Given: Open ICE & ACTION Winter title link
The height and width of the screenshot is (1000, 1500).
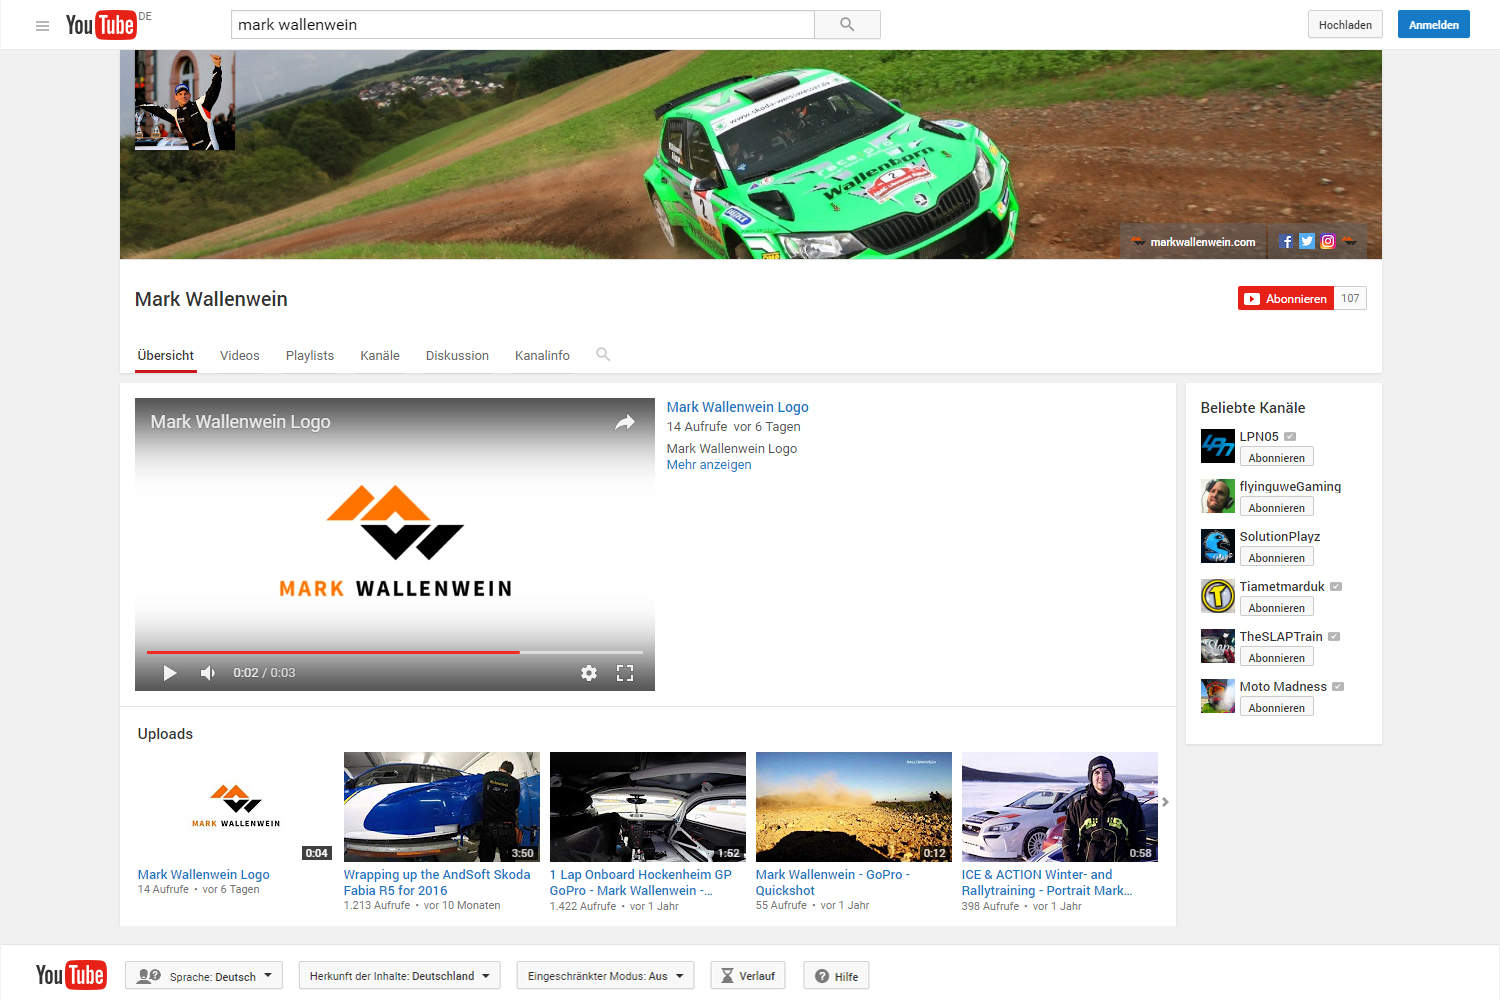Looking at the screenshot, I should click(1047, 882).
